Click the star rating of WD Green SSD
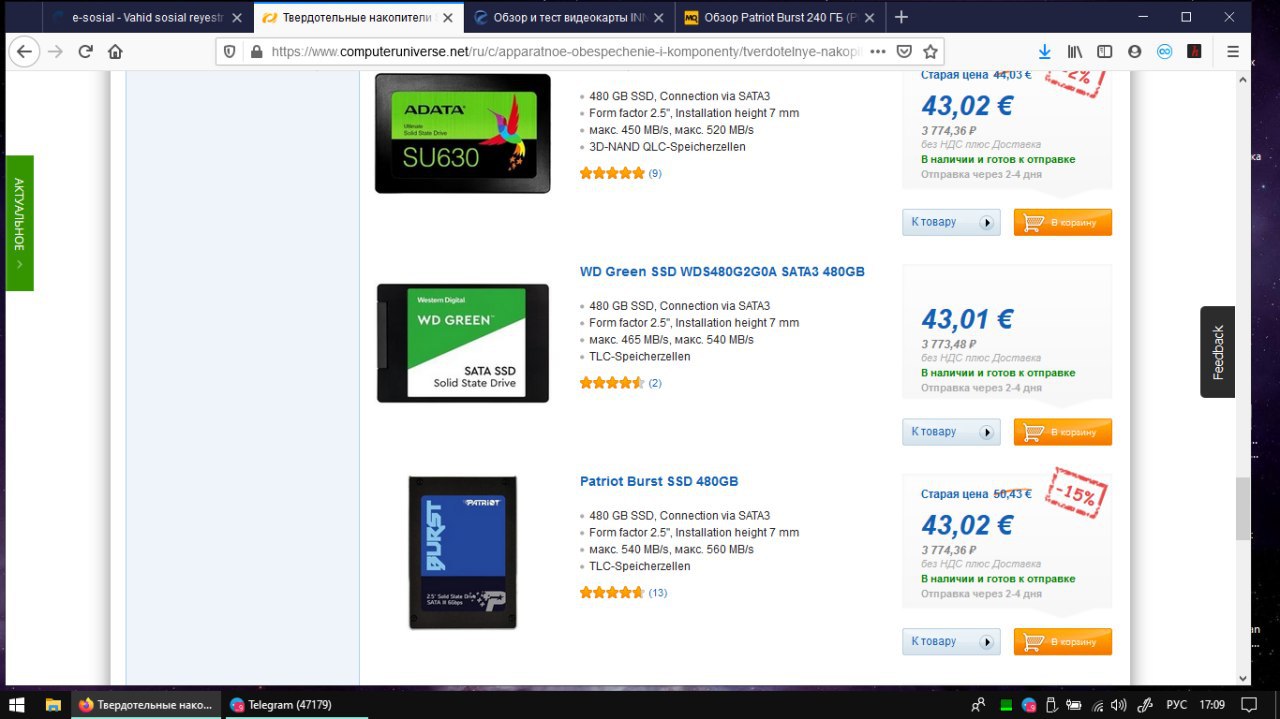Image resolution: width=1280 pixels, height=719 pixels. click(x=612, y=383)
